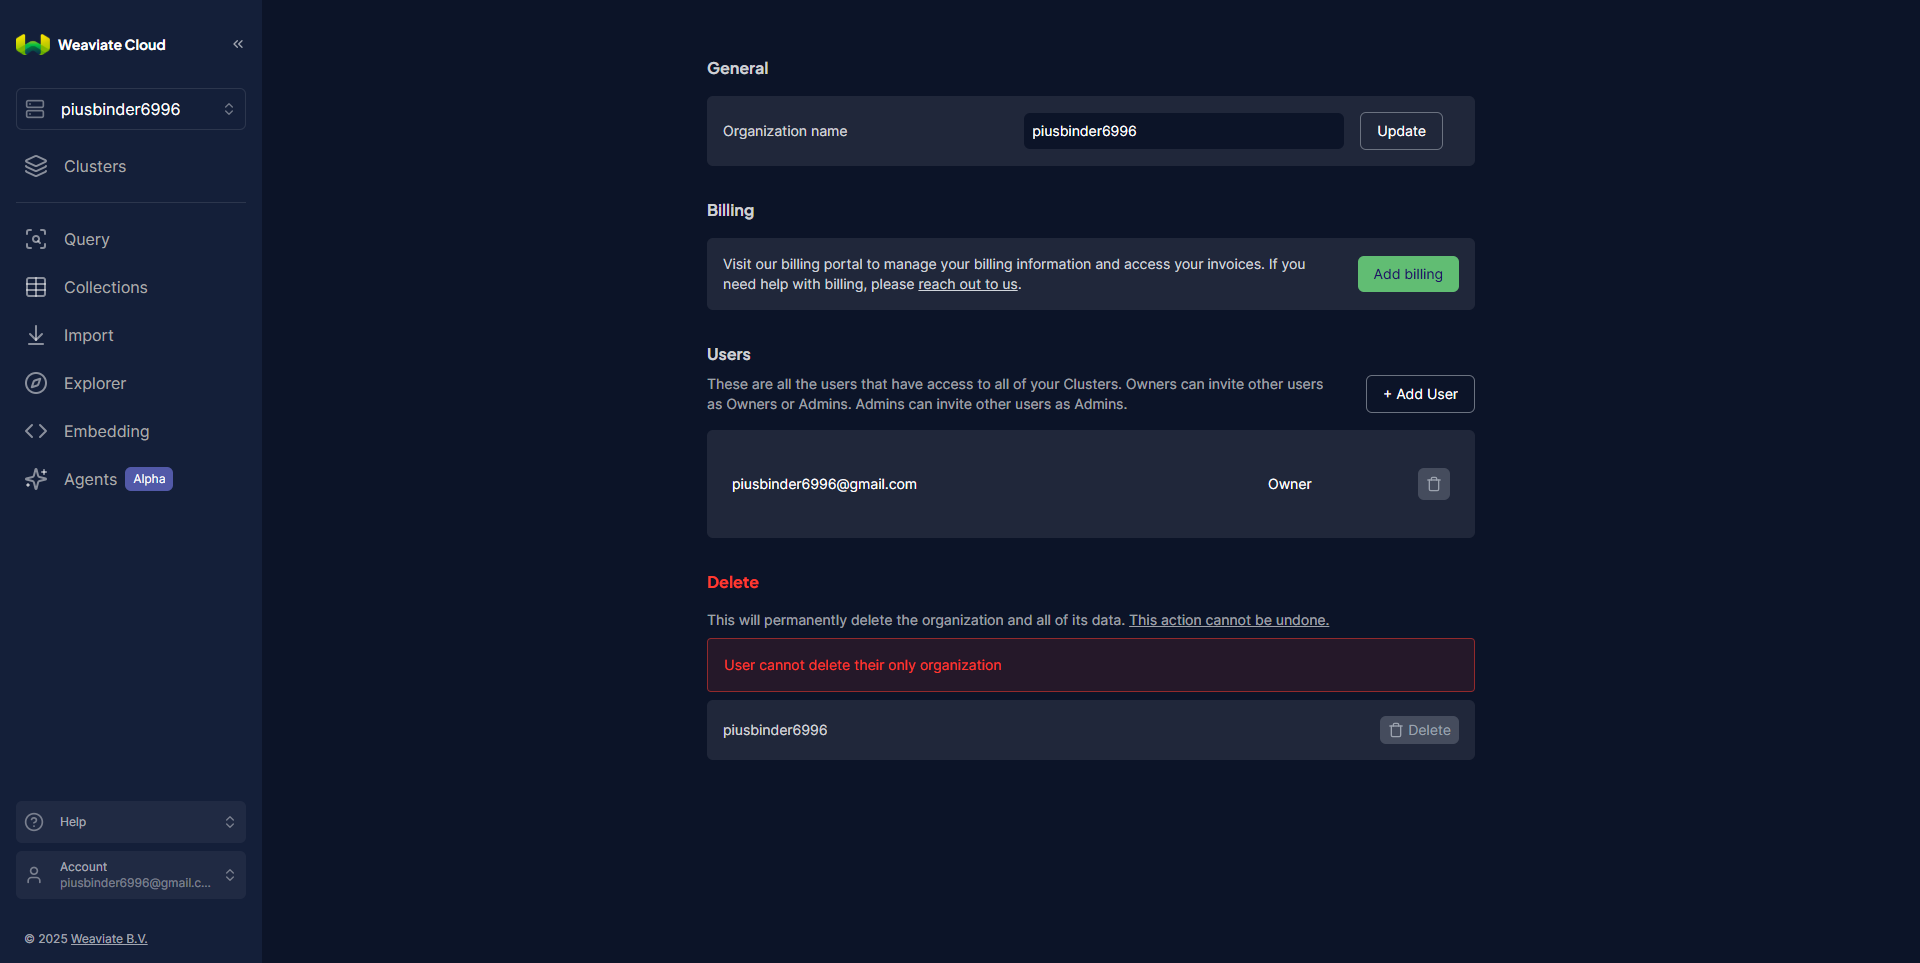
Task: Click the Delete organization button
Action: 1419,730
